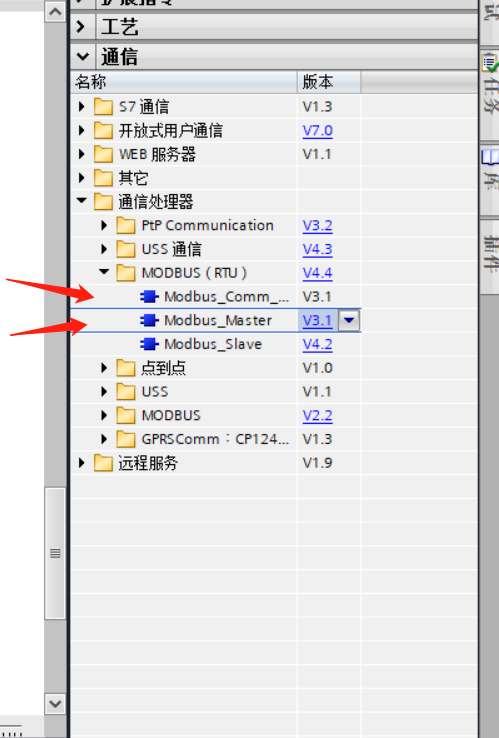Click the S7 通信 folder icon
499x738 pixels.
pos(103,107)
